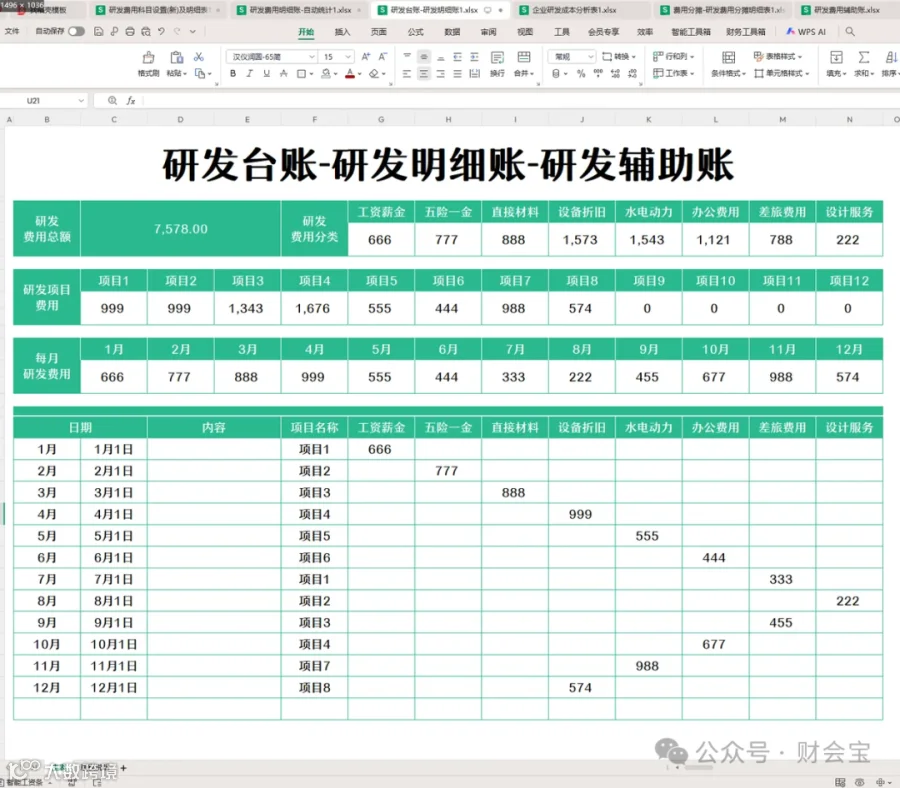Click the 粘贴 paste clipboard icon
The image size is (900, 788).
point(176,57)
